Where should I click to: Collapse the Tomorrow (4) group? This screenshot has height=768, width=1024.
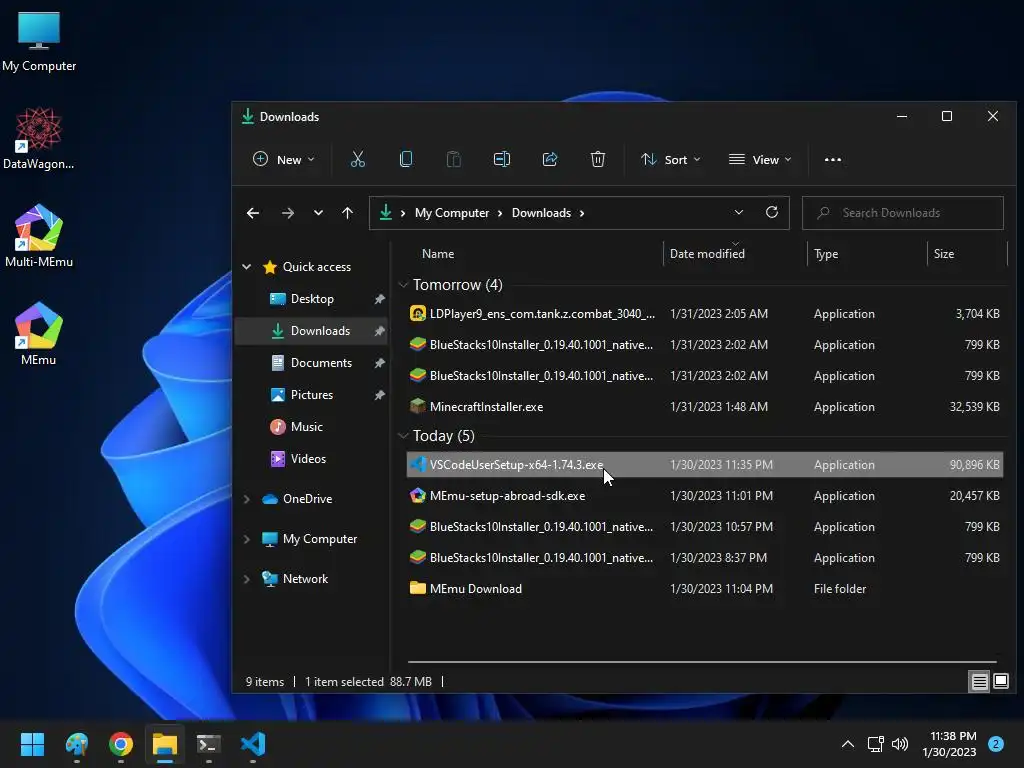click(x=404, y=285)
